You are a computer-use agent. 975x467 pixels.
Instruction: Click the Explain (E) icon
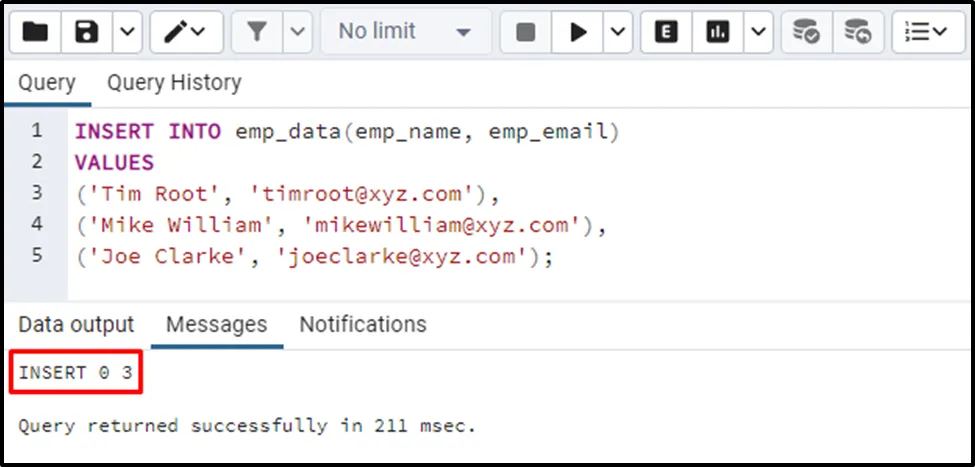pyautogui.click(x=666, y=32)
